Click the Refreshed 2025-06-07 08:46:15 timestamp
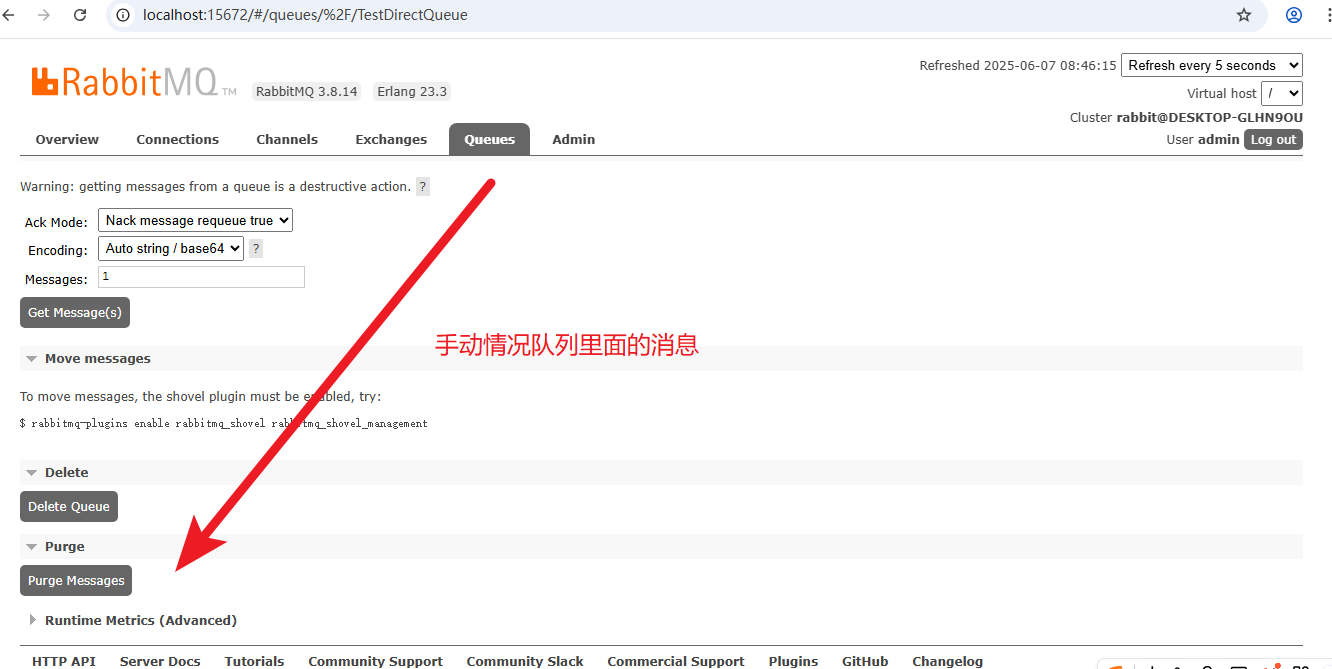Viewport: 1332px width, 669px height. (1017, 65)
